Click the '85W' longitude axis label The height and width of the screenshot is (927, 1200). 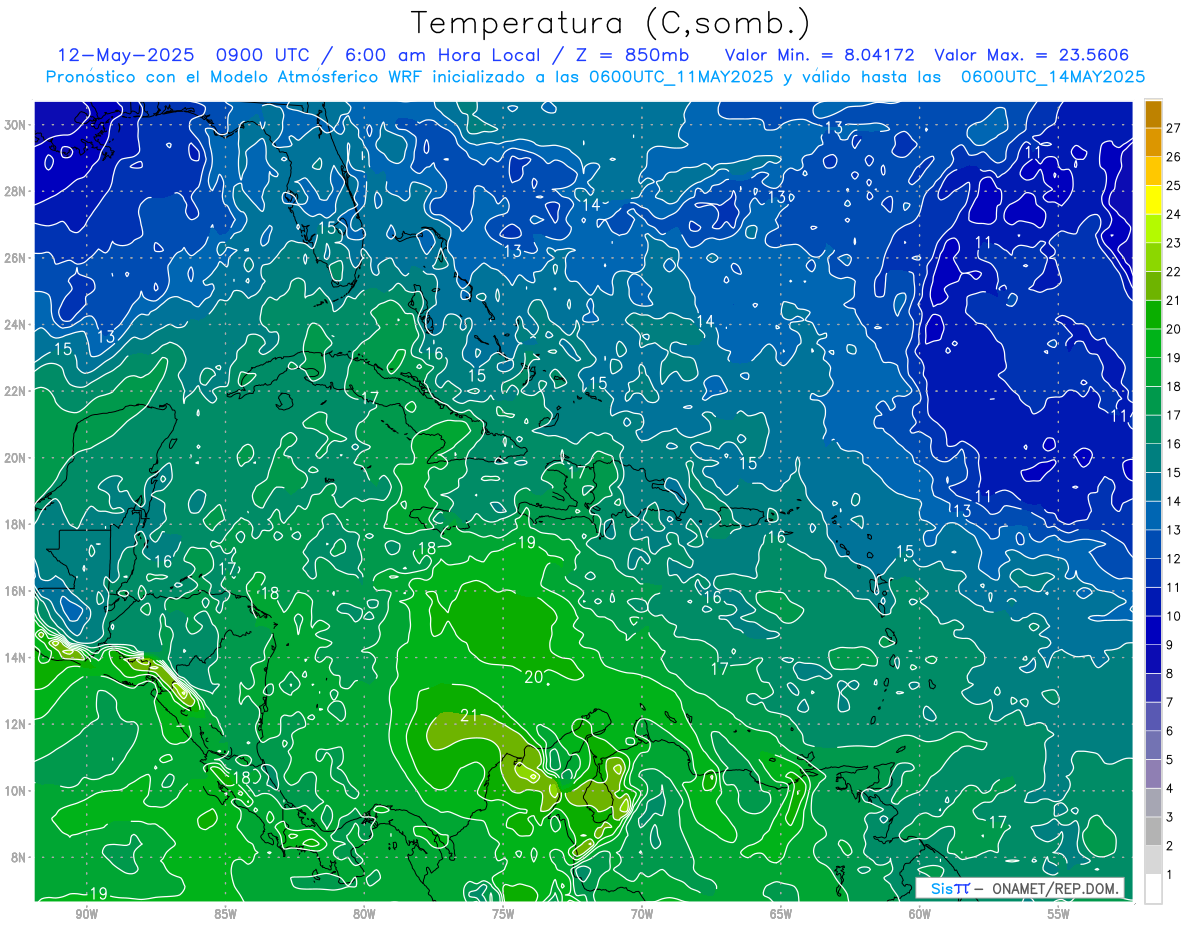coord(226,914)
